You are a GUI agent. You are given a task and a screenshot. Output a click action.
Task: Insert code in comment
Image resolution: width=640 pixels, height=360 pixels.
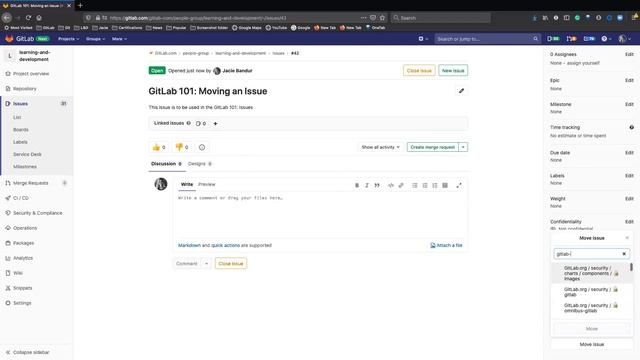pos(391,185)
